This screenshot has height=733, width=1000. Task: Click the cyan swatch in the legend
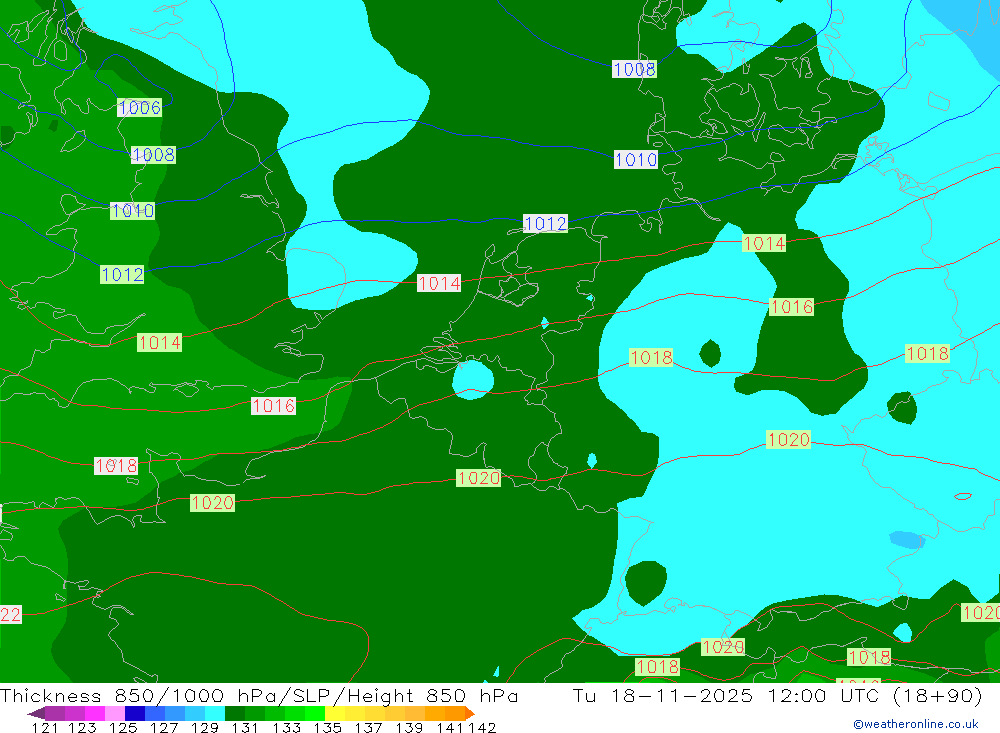(215, 713)
